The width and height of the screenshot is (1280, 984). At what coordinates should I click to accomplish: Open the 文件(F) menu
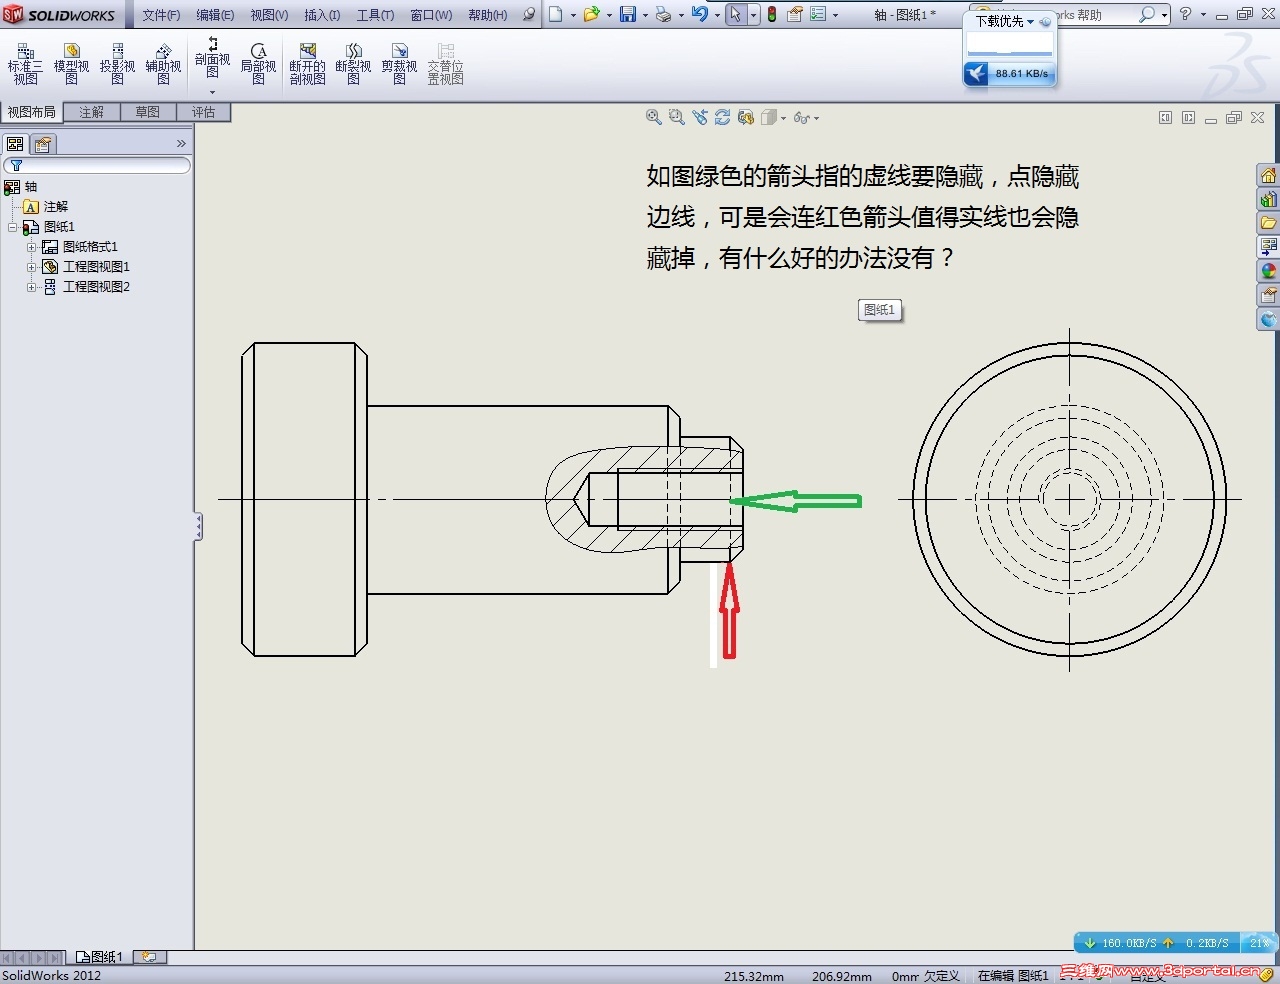[161, 15]
